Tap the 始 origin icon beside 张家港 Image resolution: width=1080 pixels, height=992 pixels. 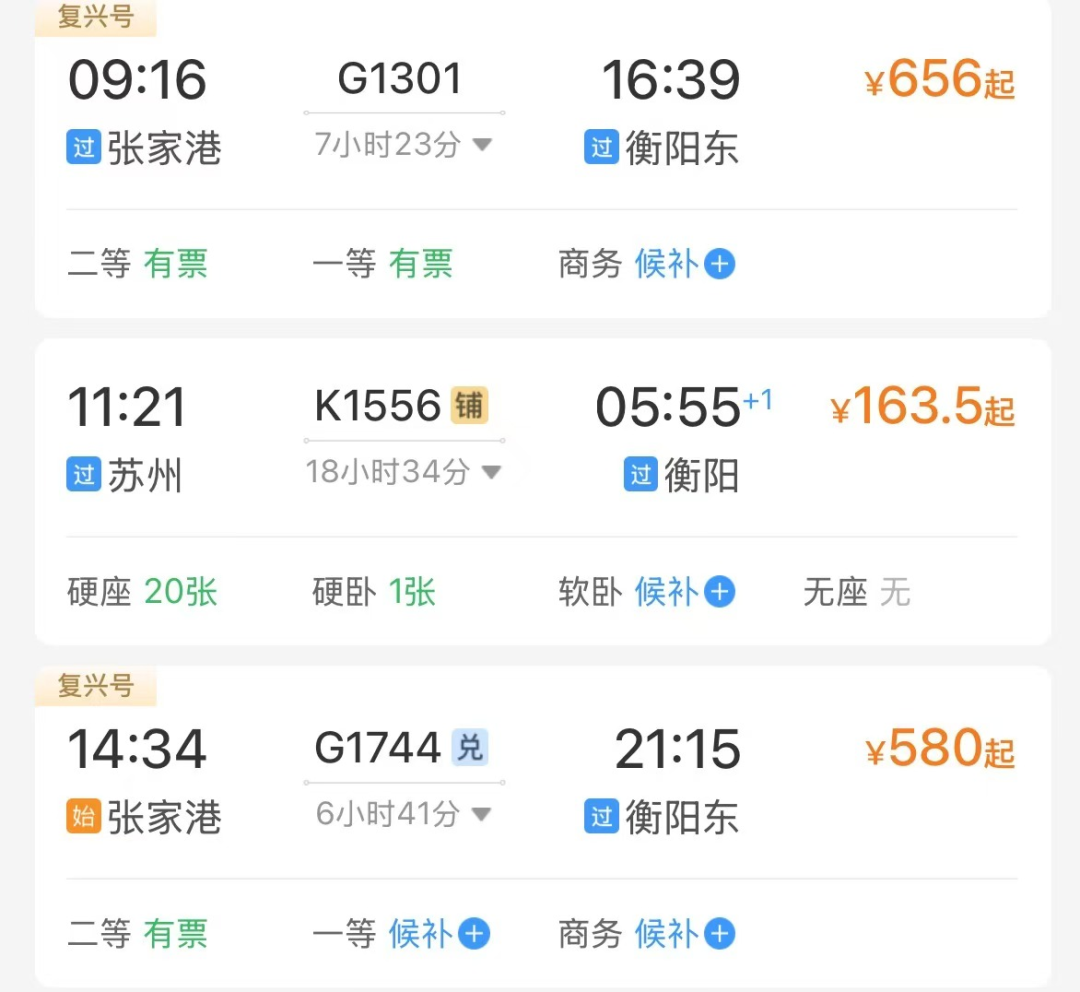click(84, 817)
